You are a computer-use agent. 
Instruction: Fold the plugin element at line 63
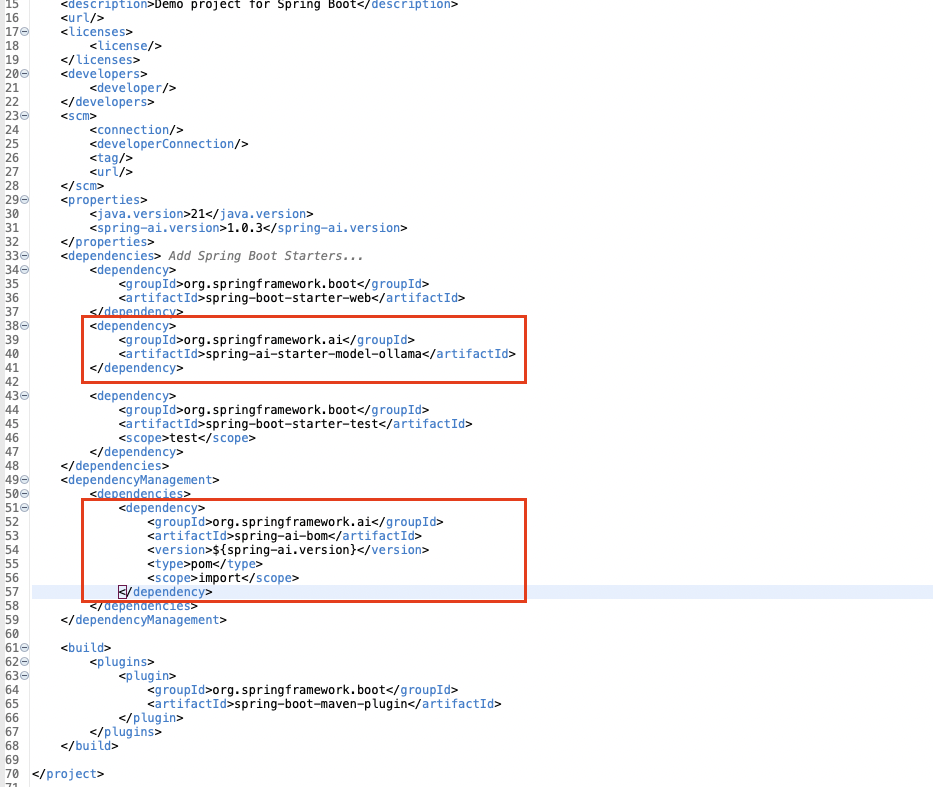tap(25, 676)
